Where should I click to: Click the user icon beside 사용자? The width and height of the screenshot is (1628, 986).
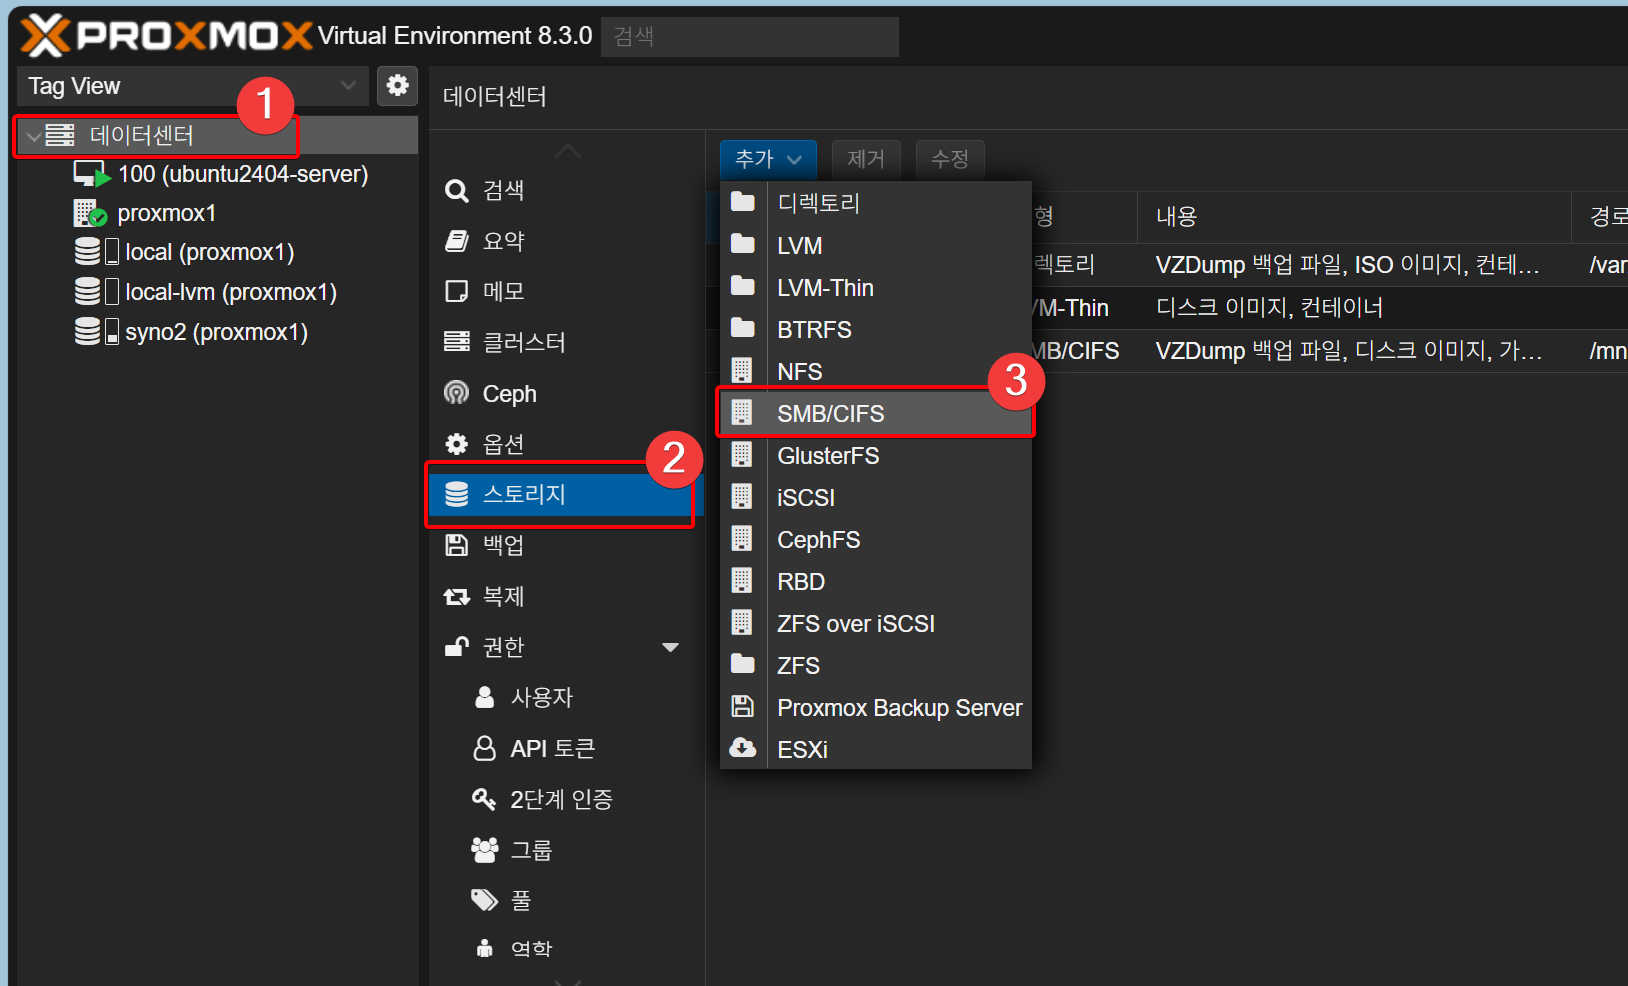click(485, 697)
